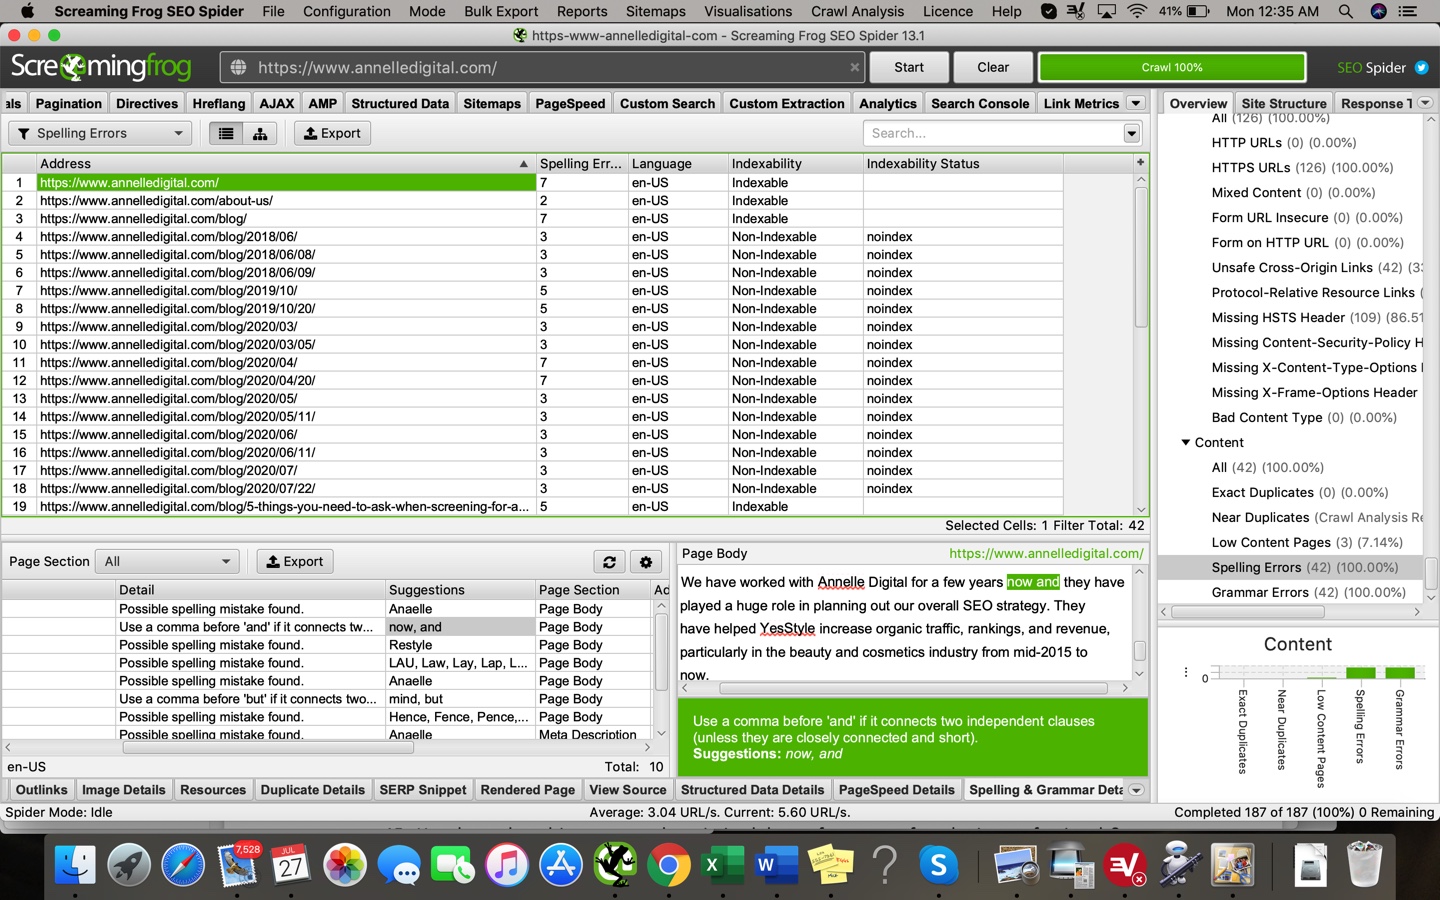Click the main table vertical scrollbar

click(1141, 258)
